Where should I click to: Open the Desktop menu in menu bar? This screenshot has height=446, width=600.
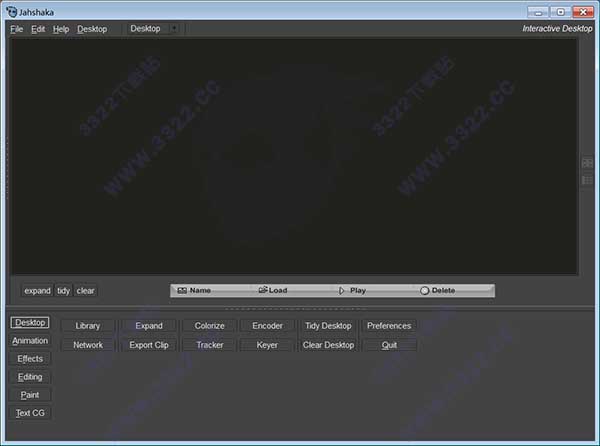coord(92,29)
